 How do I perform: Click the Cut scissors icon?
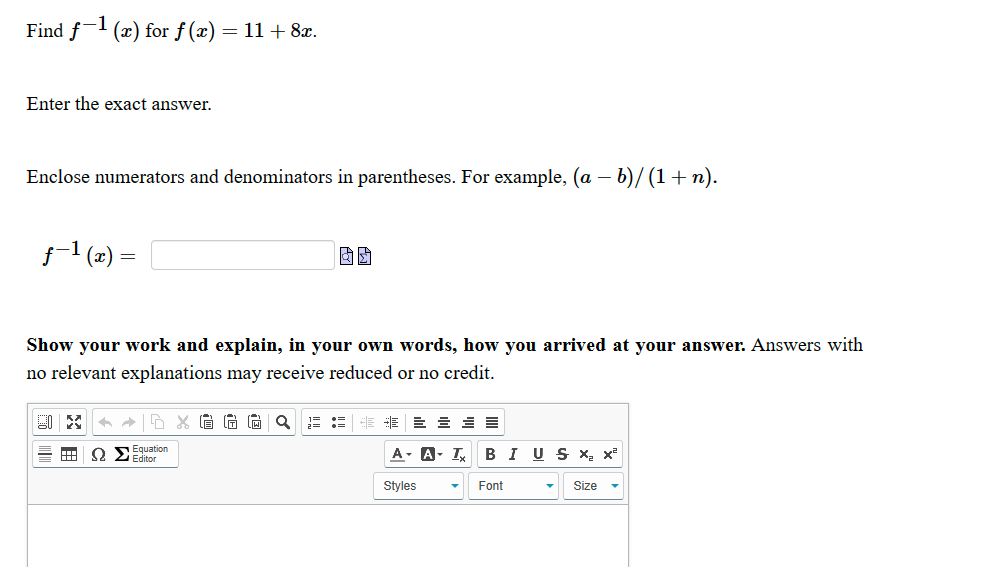[183, 422]
